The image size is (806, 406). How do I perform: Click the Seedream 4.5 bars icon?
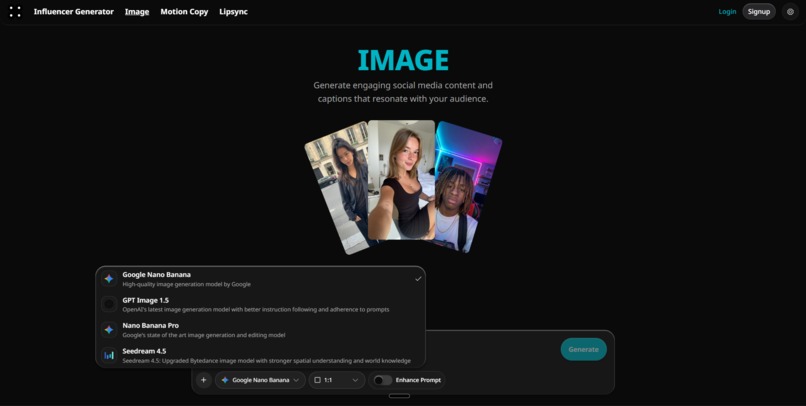point(109,355)
